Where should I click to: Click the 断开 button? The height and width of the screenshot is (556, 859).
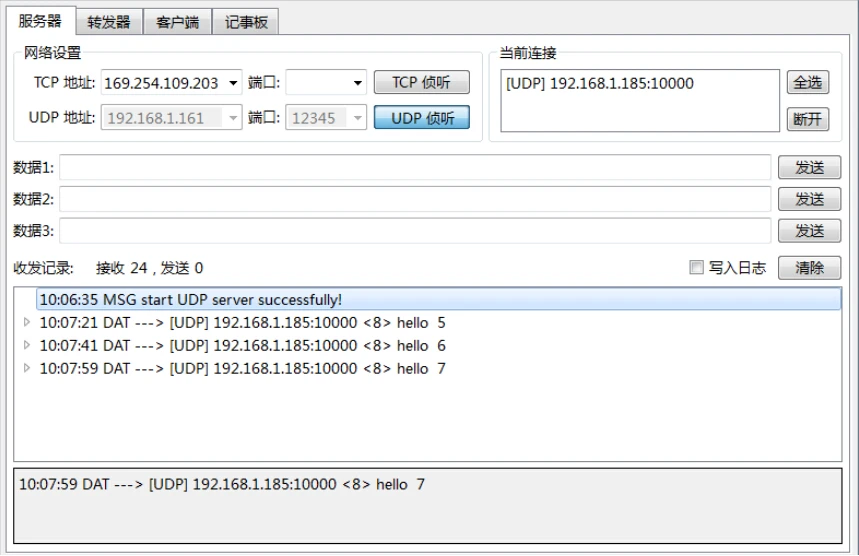click(x=808, y=119)
